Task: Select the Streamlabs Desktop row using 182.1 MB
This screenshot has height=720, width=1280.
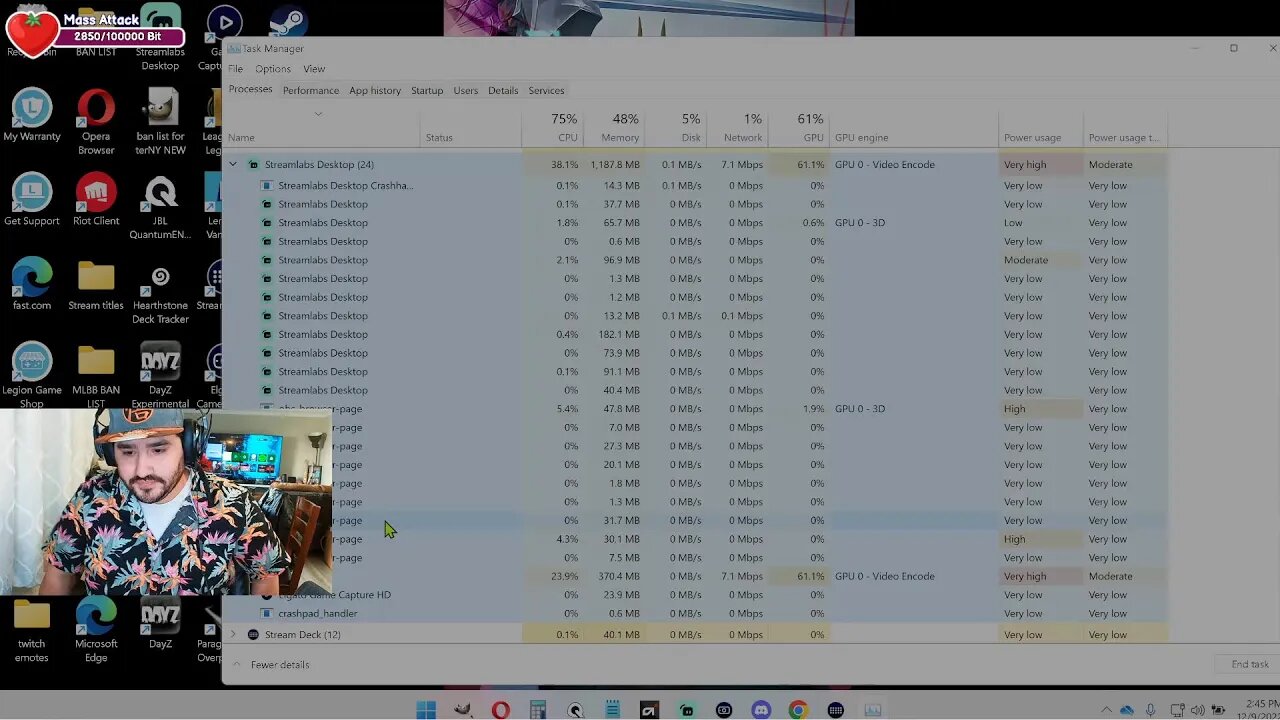Action: (695, 334)
